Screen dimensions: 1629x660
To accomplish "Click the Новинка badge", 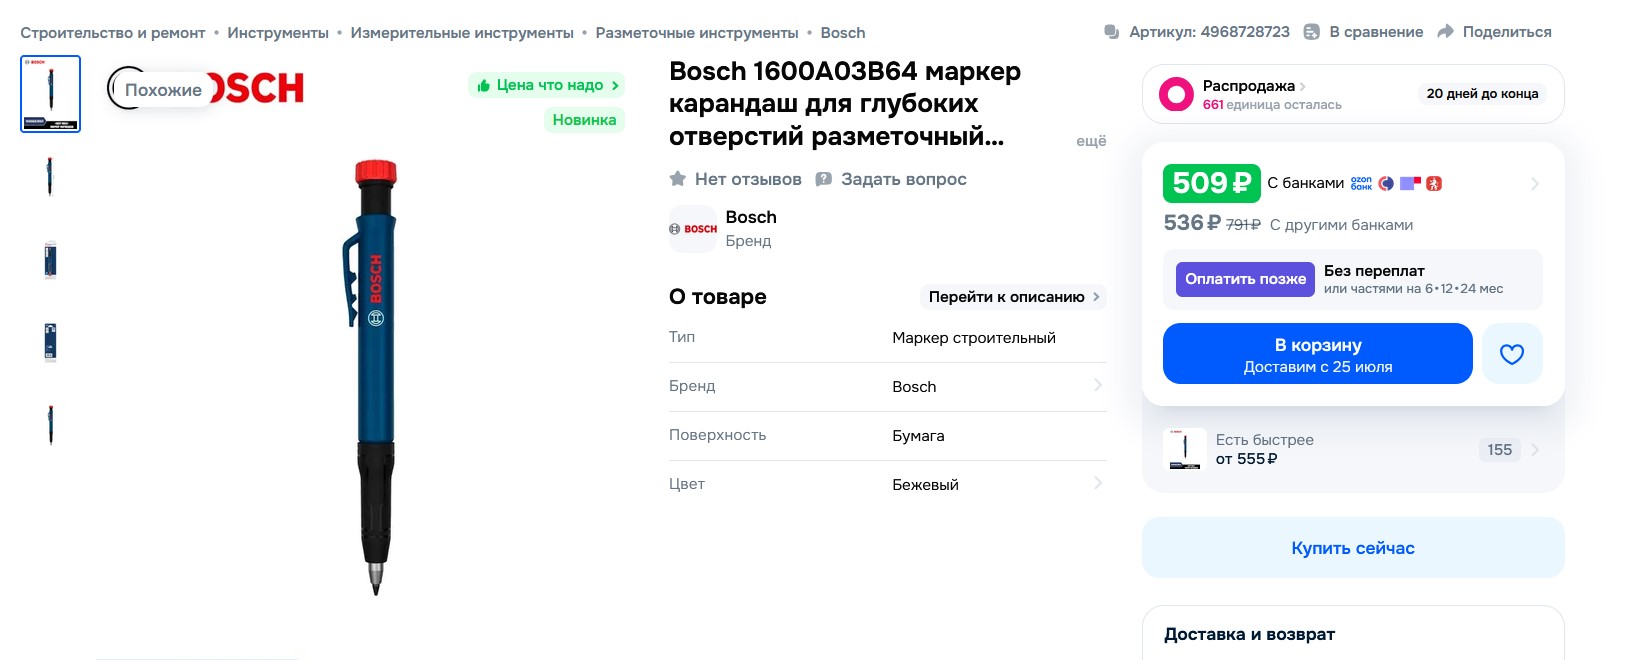I will (584, 120).
